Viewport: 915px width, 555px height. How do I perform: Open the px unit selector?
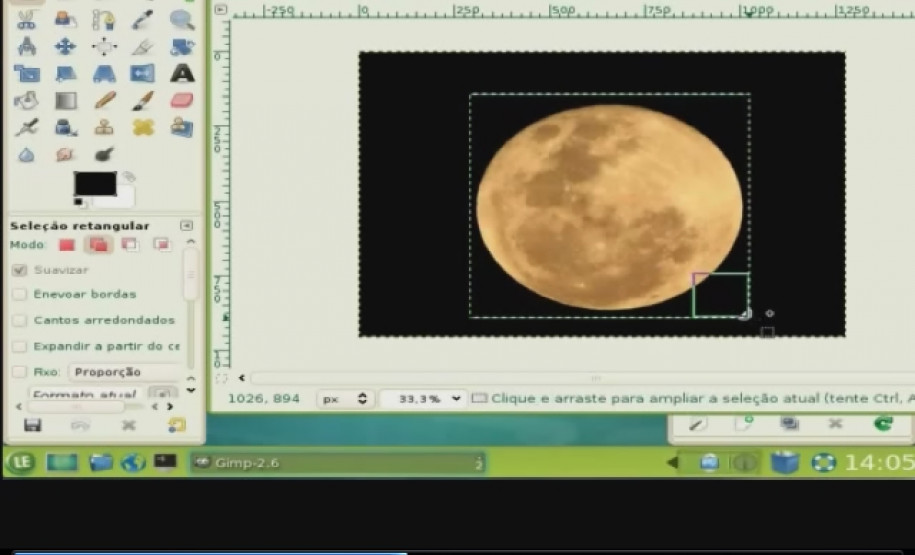pos(345,398)
